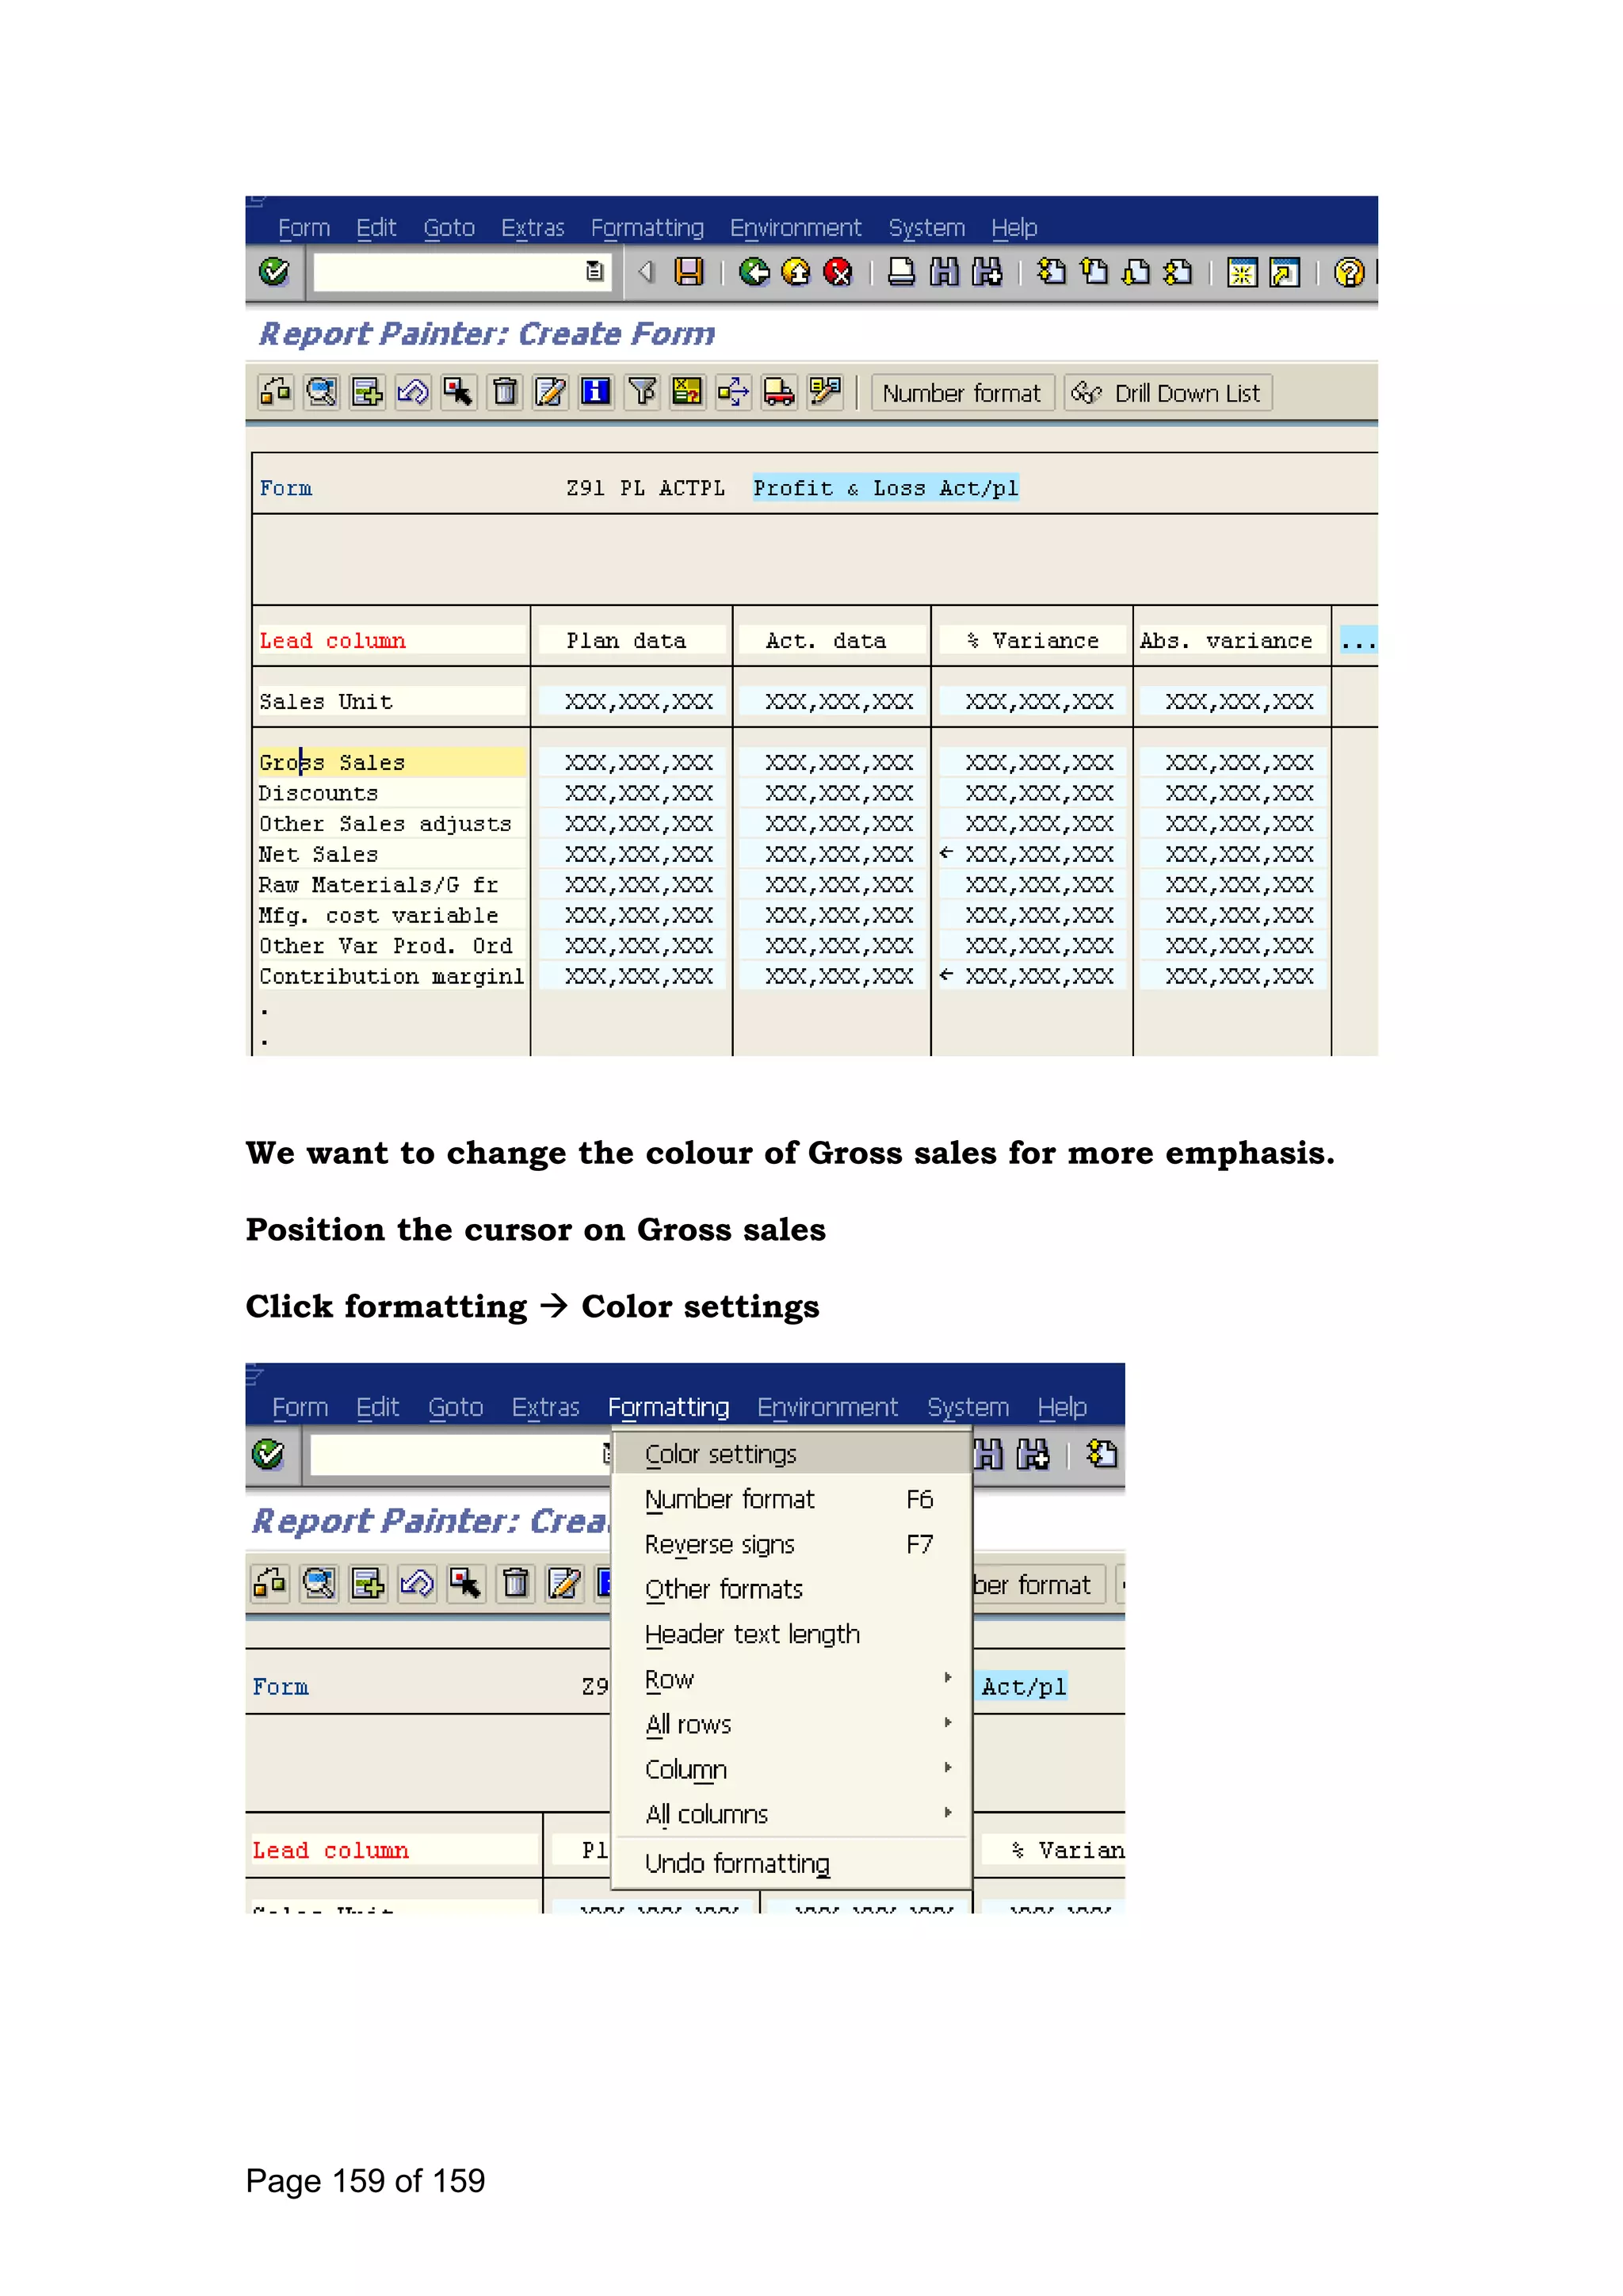Click the Mfg. cost variable row label
The height and width of the screenshot is (2296, 1623).
point(391,915)
